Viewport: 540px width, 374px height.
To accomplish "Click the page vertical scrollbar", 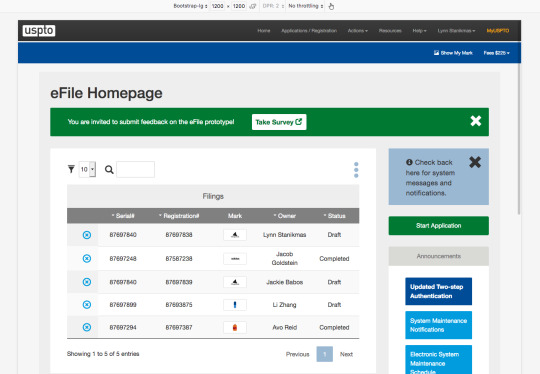I will click(519, 138).
